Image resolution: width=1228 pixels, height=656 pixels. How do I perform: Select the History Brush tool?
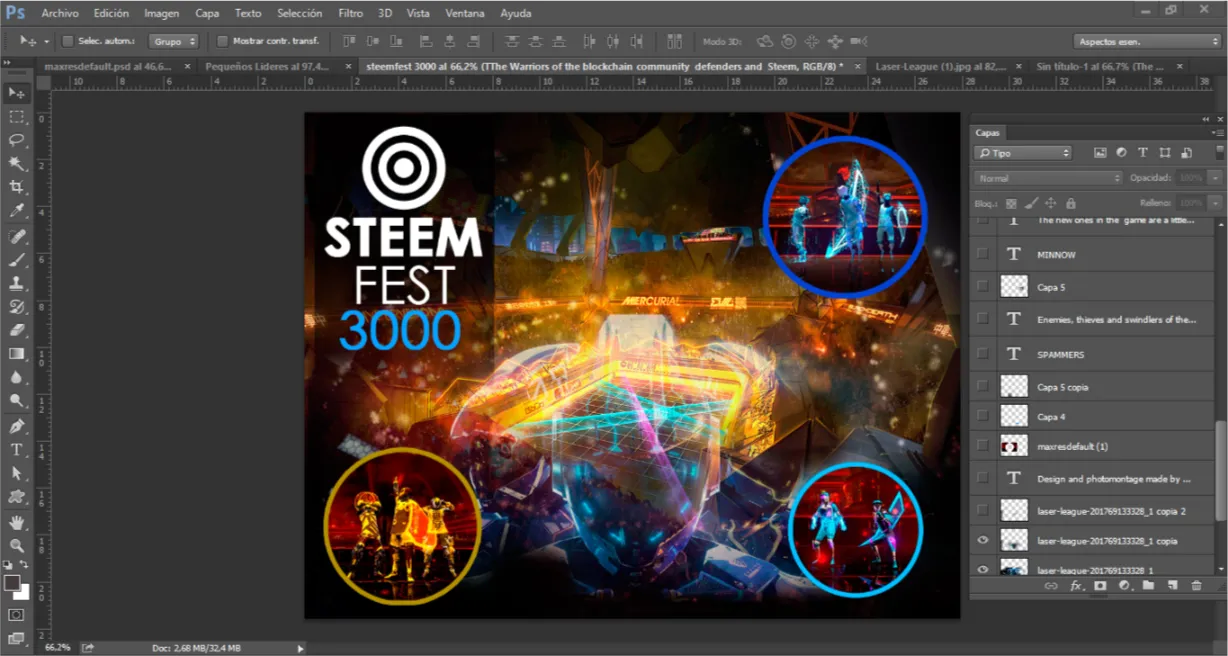pyautogui.click(x=17, y=307)
